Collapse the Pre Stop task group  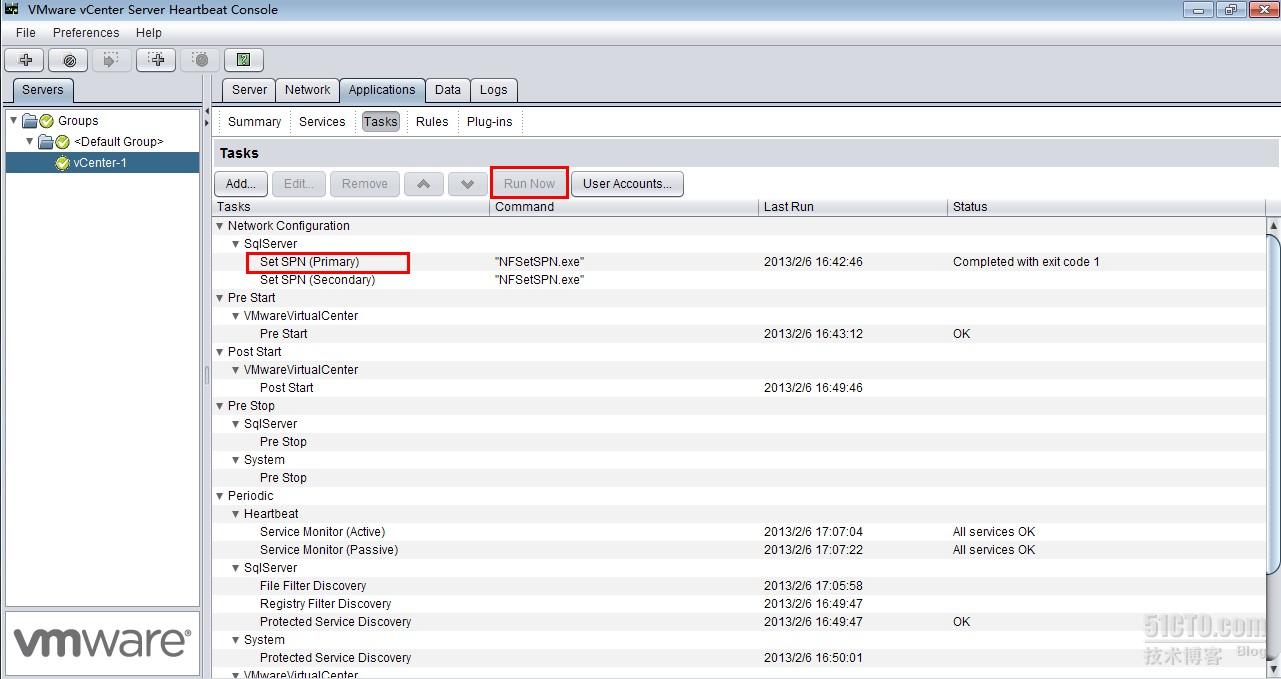coord(220,406)
